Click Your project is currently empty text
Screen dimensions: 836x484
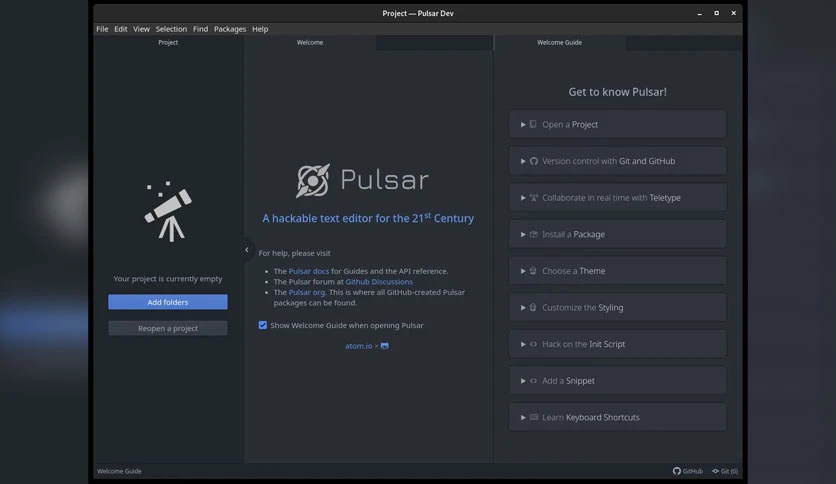coord(168,279)
